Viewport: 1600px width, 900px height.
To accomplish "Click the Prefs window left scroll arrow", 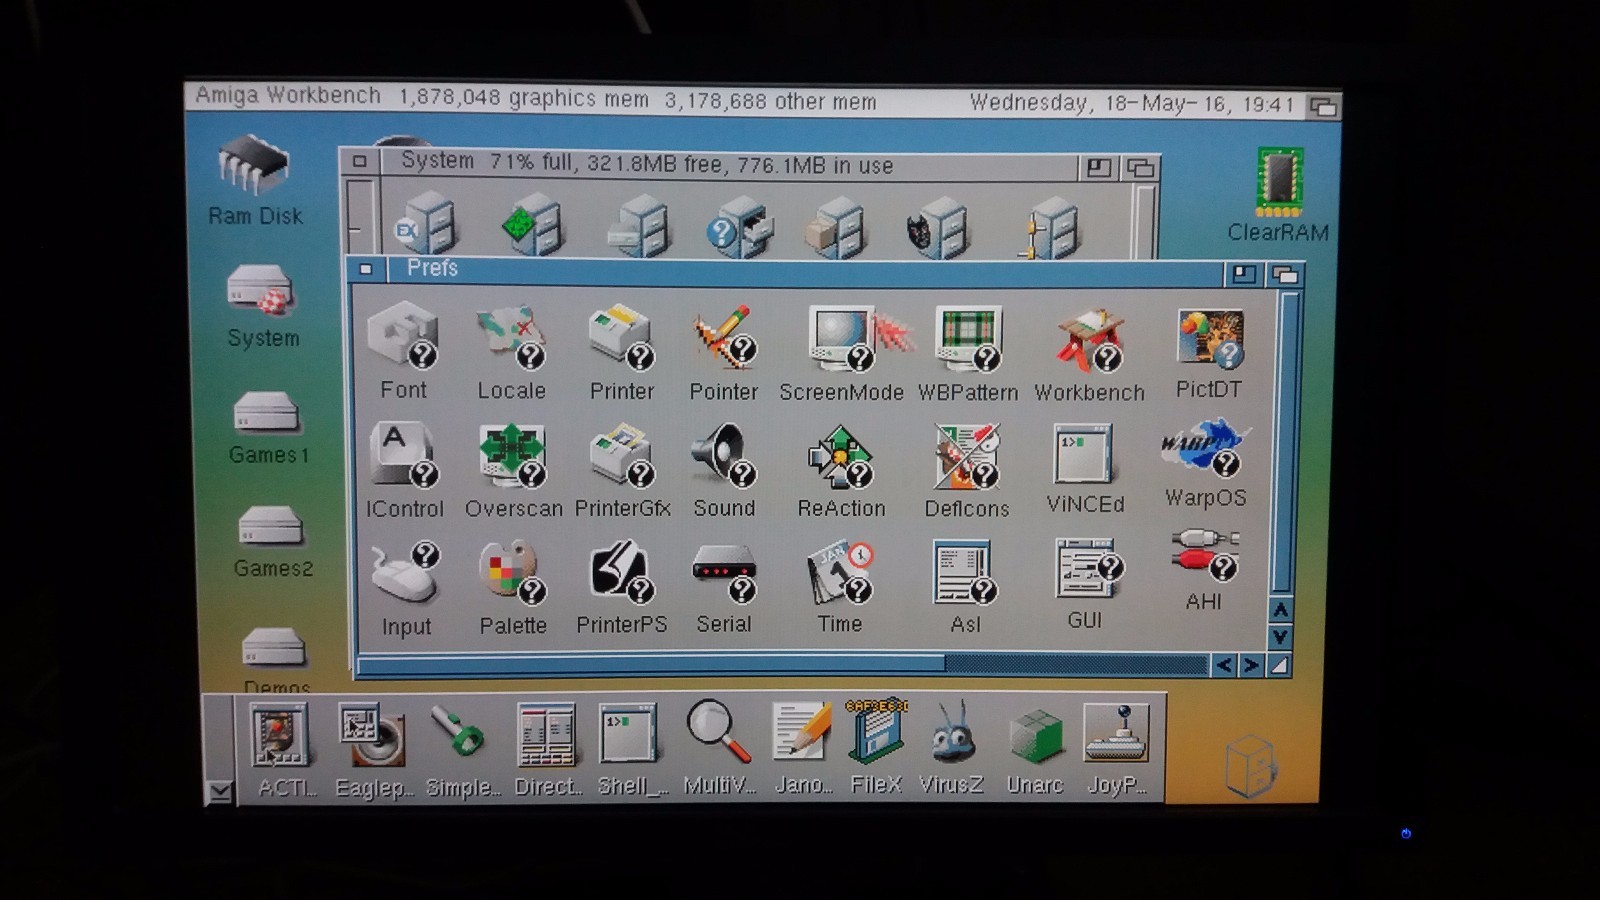I will tap(1223, 665).
